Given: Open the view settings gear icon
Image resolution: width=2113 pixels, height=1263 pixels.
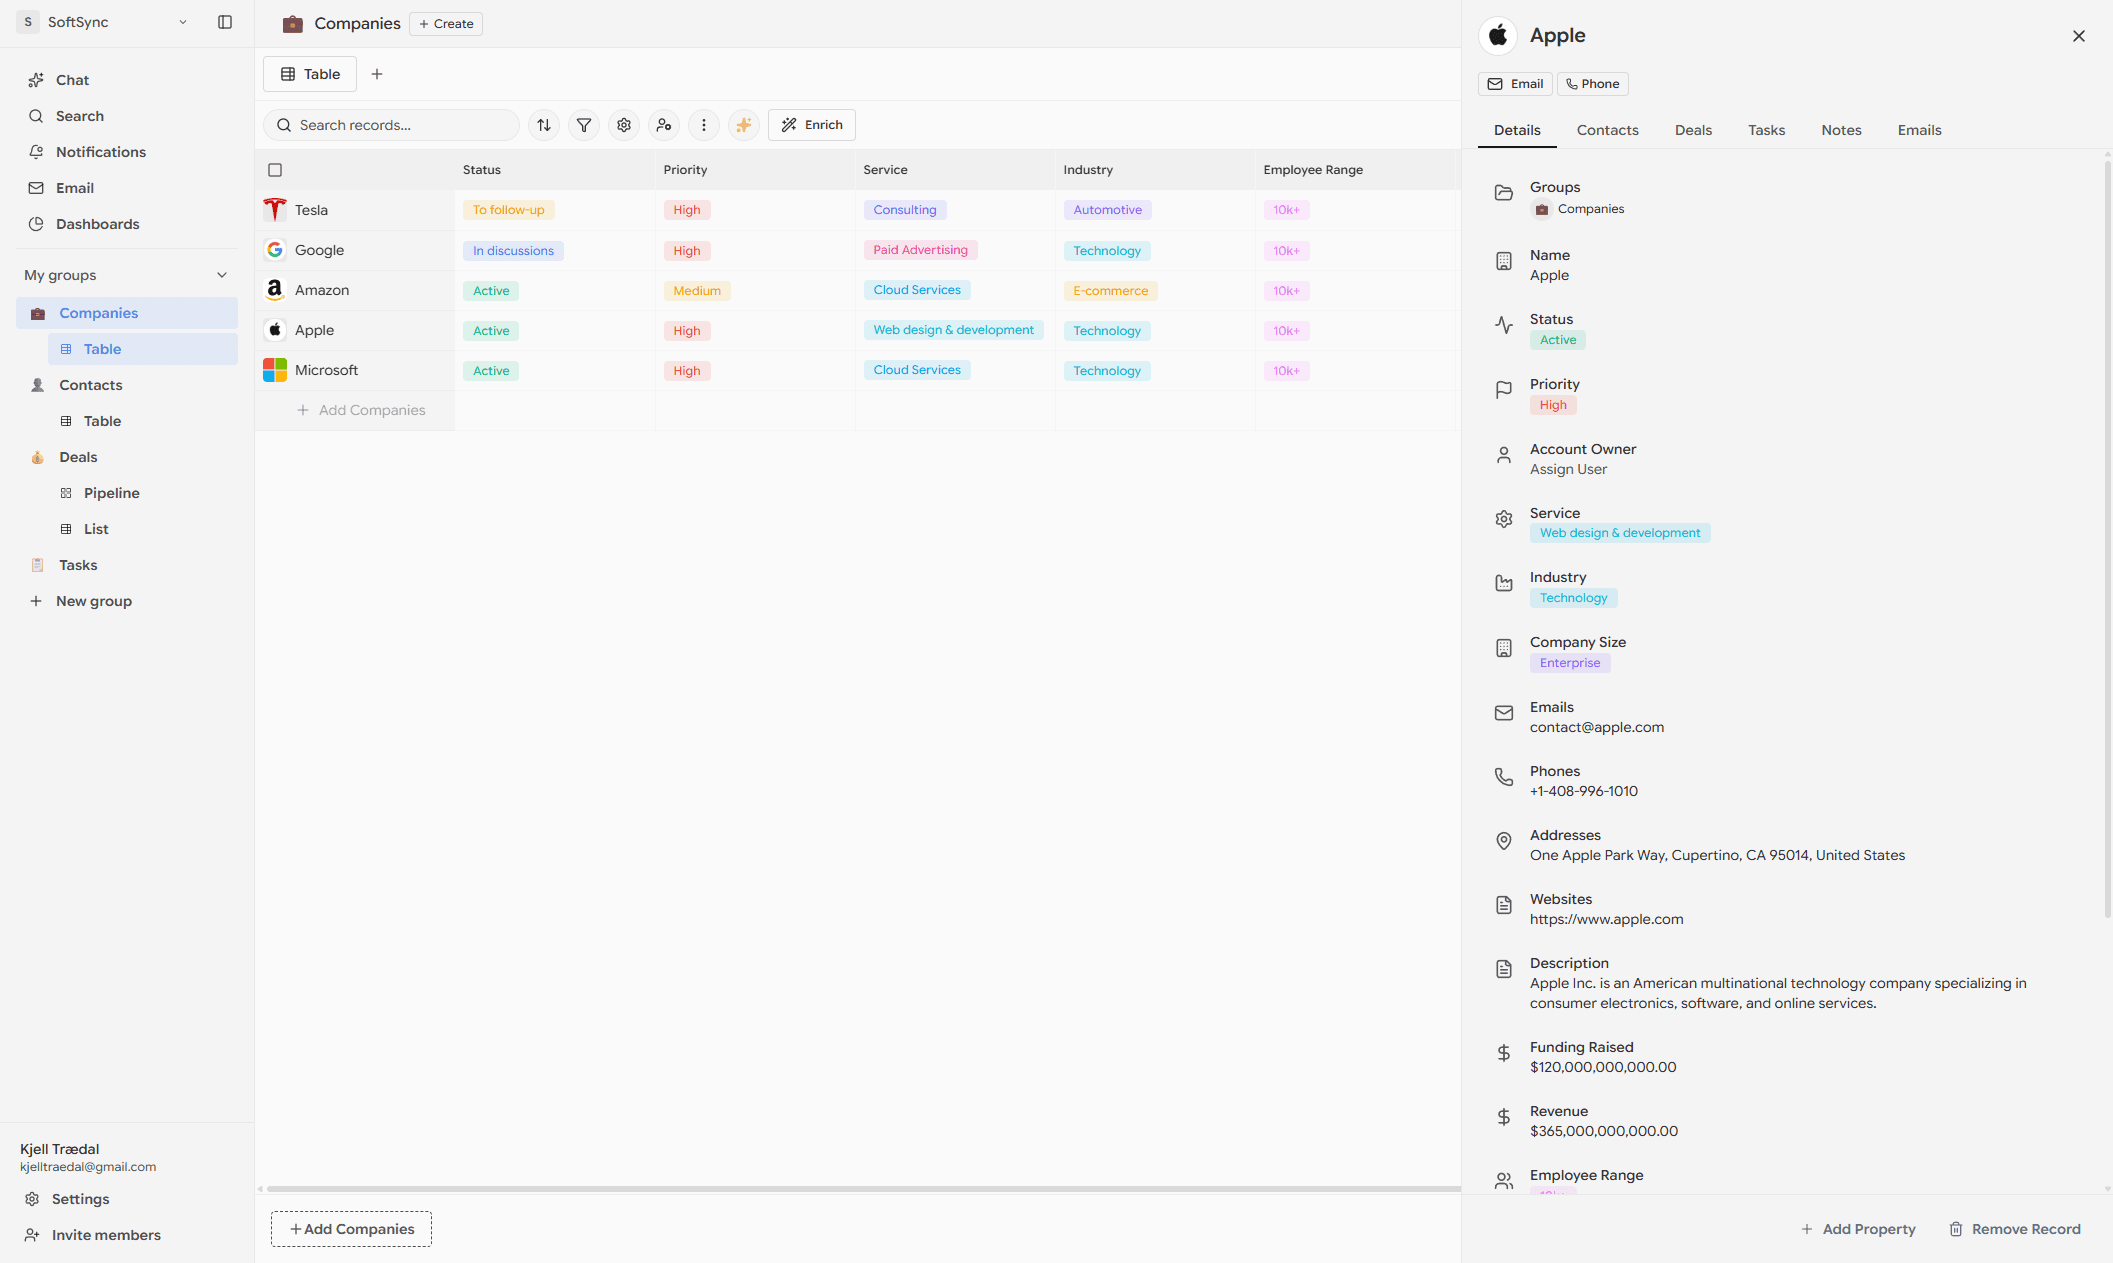Looking at the screenshot, I should click(623, 125).
